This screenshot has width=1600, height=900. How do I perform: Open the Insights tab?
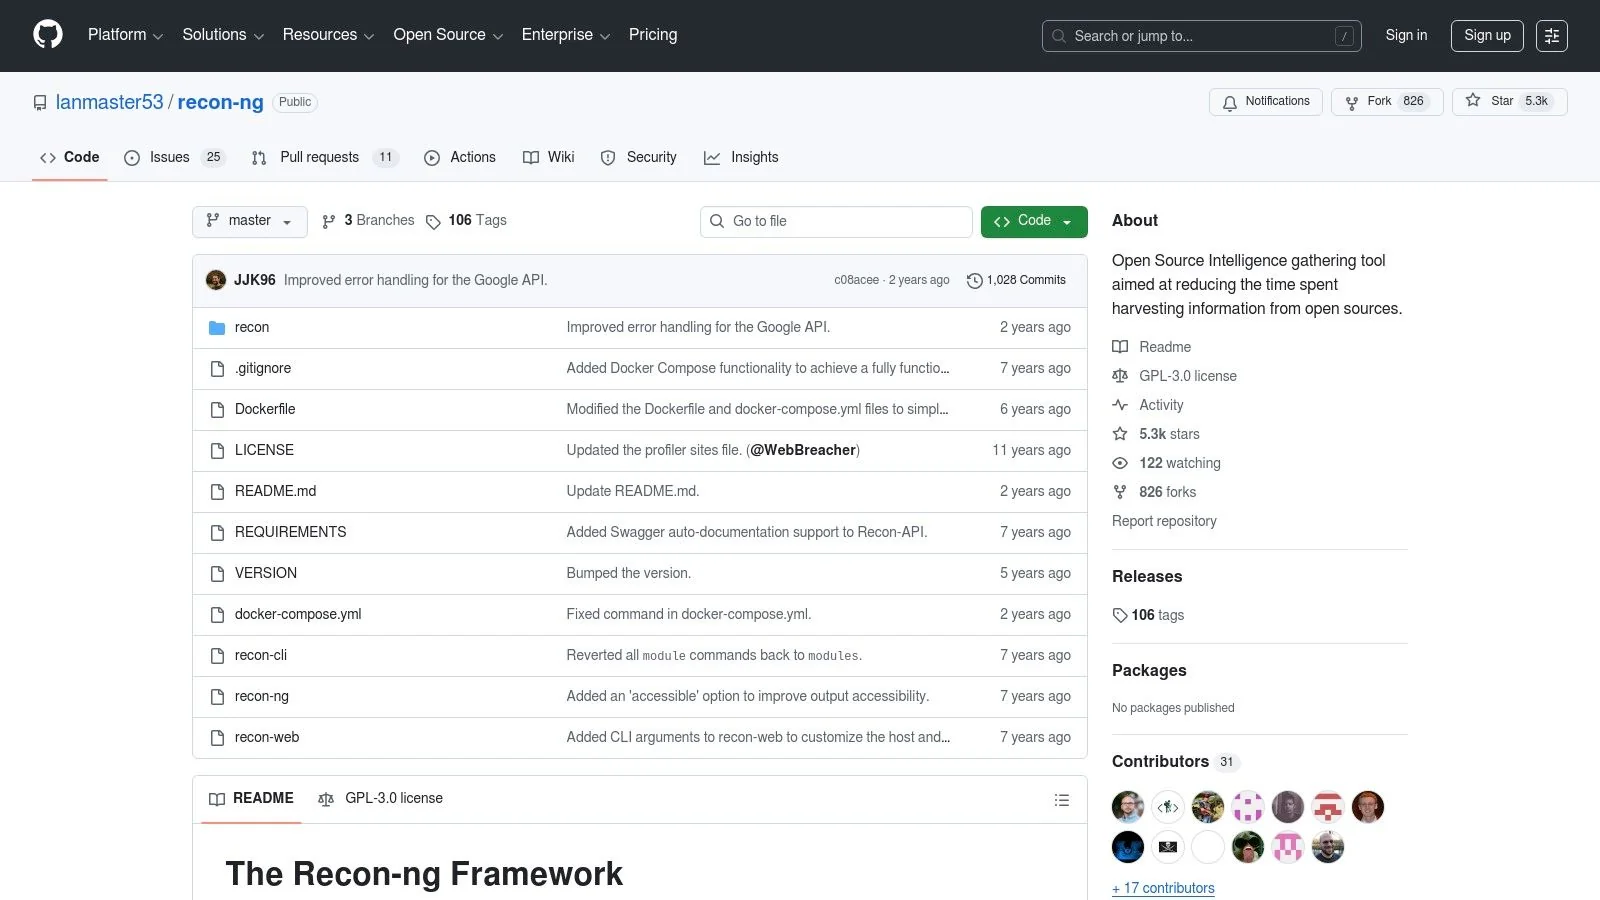tap(741, 157)
